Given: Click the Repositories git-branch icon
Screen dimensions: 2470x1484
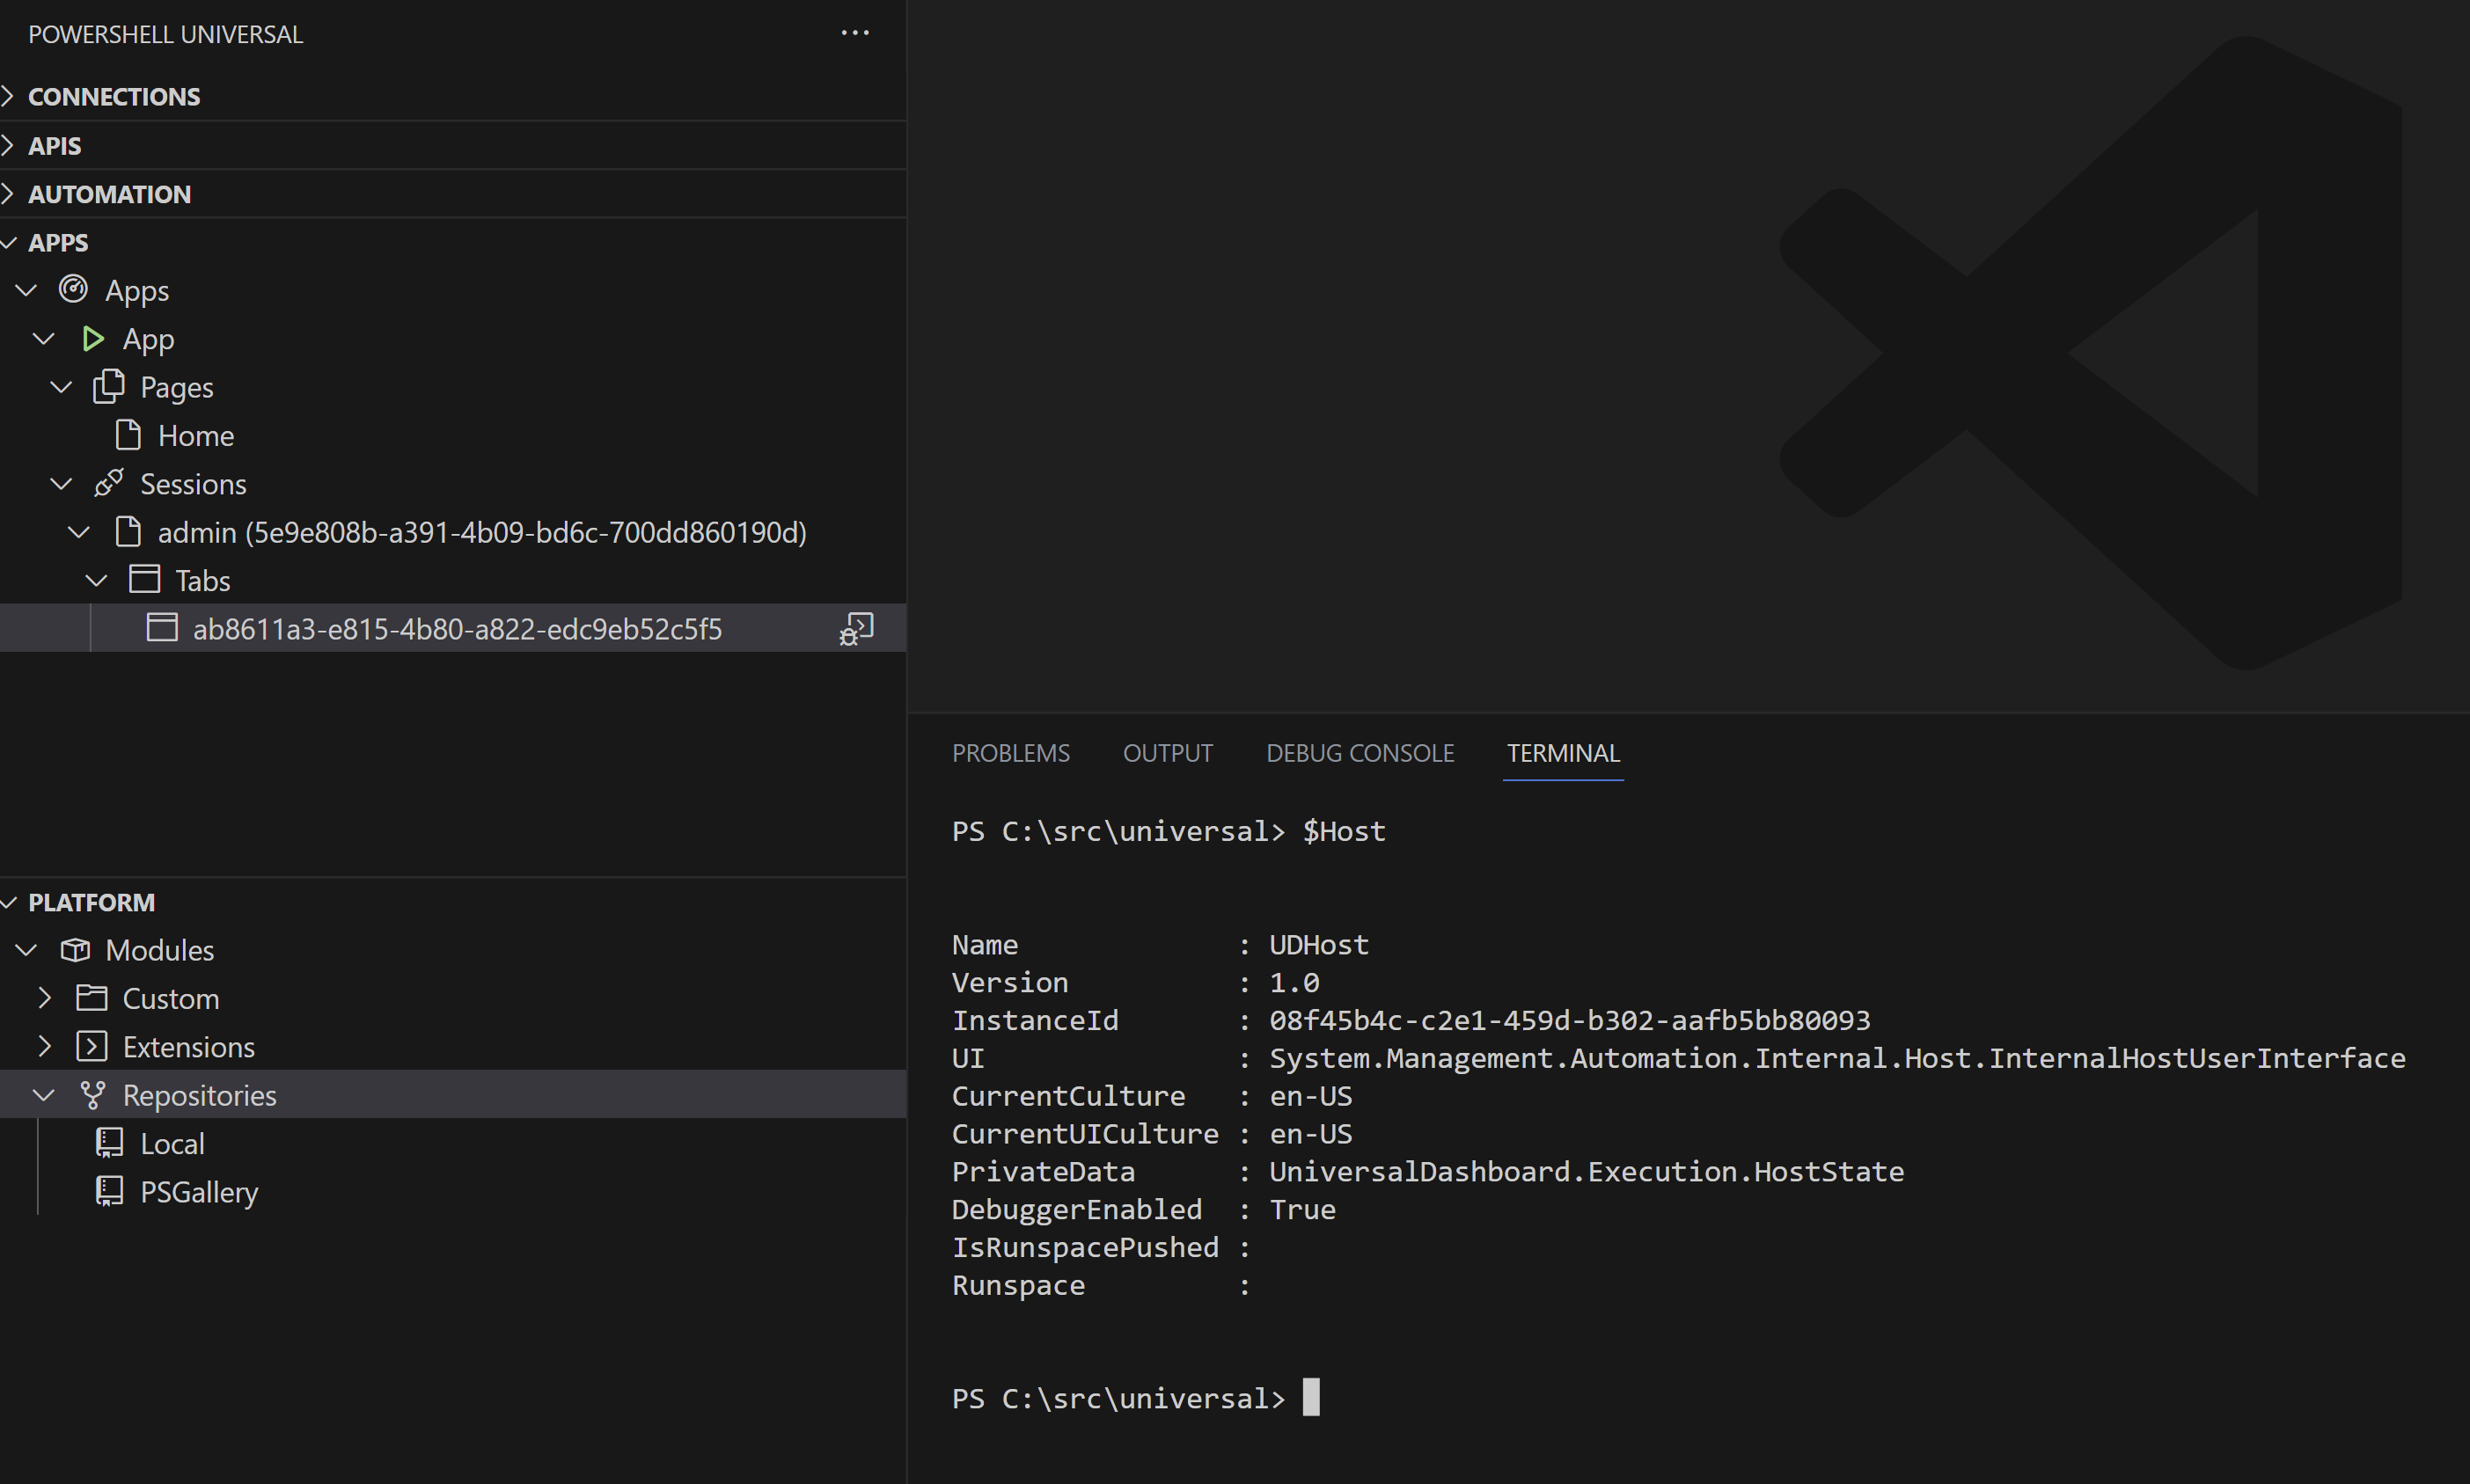Looking at the screenshot, I should pyautogui.click(x=93, y=1095).
